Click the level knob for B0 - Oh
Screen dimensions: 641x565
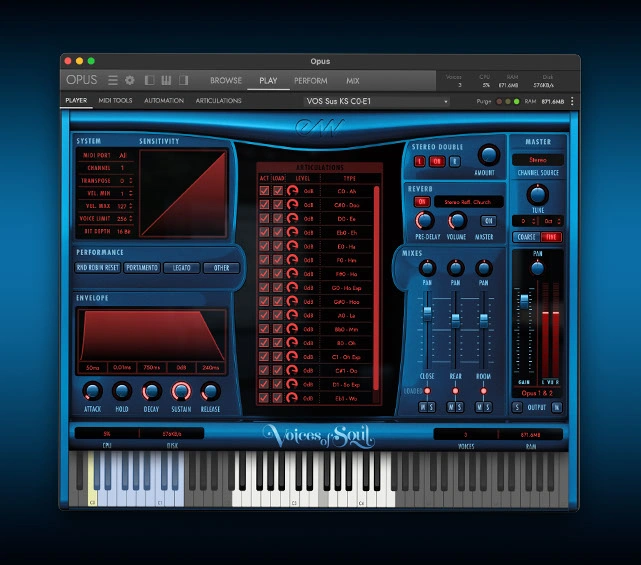pyautogui.click(x=292, y=343)
